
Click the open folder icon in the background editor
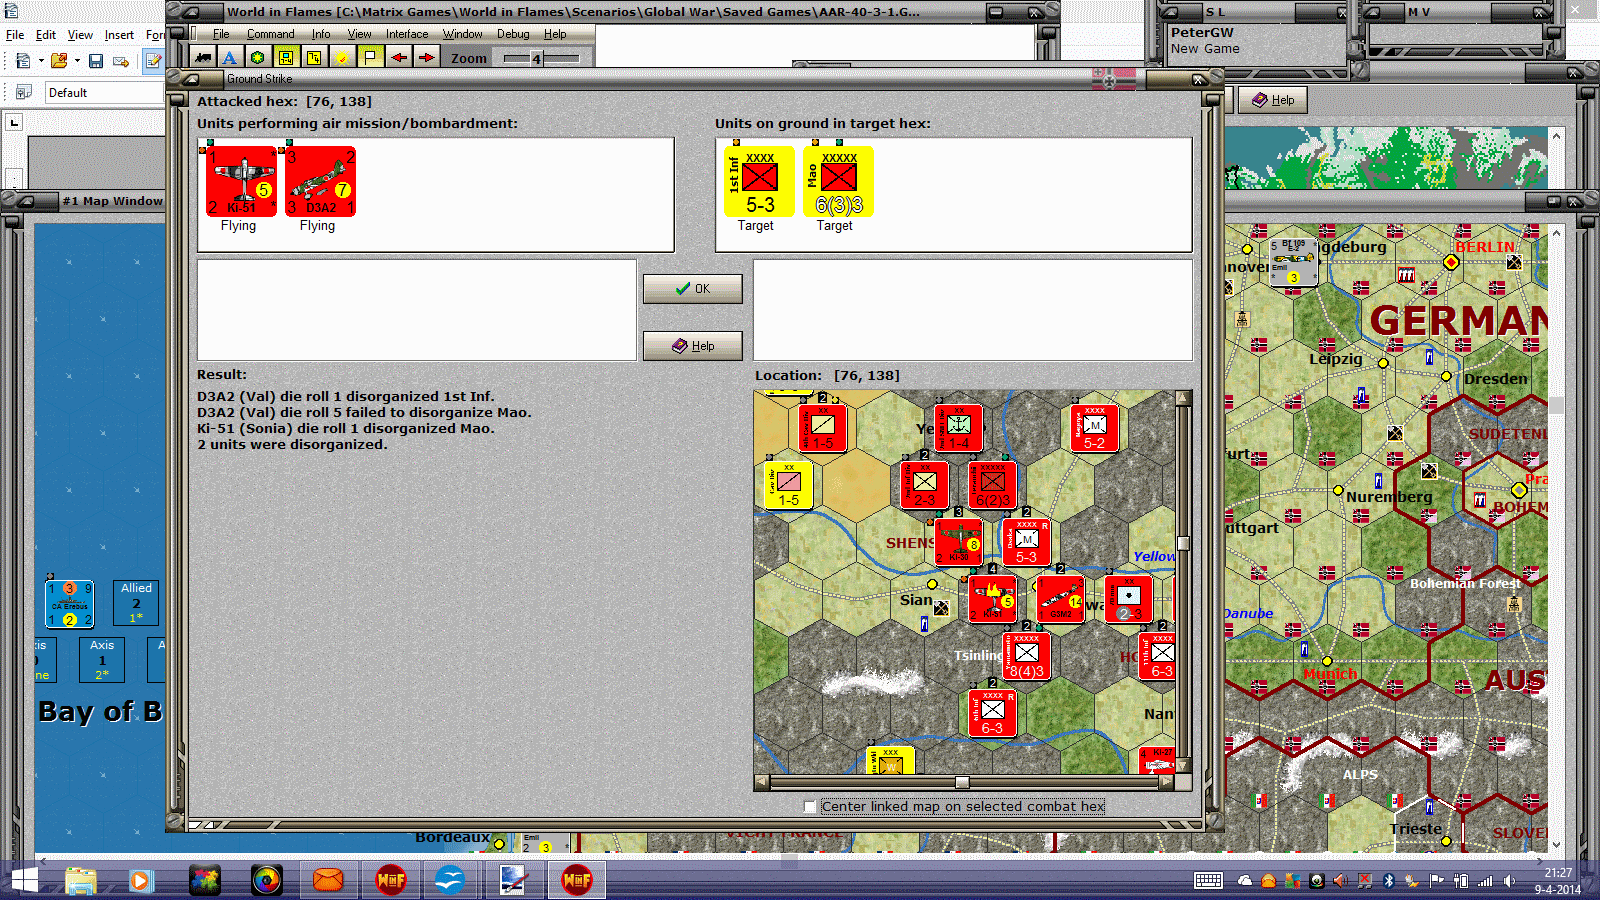59,61
